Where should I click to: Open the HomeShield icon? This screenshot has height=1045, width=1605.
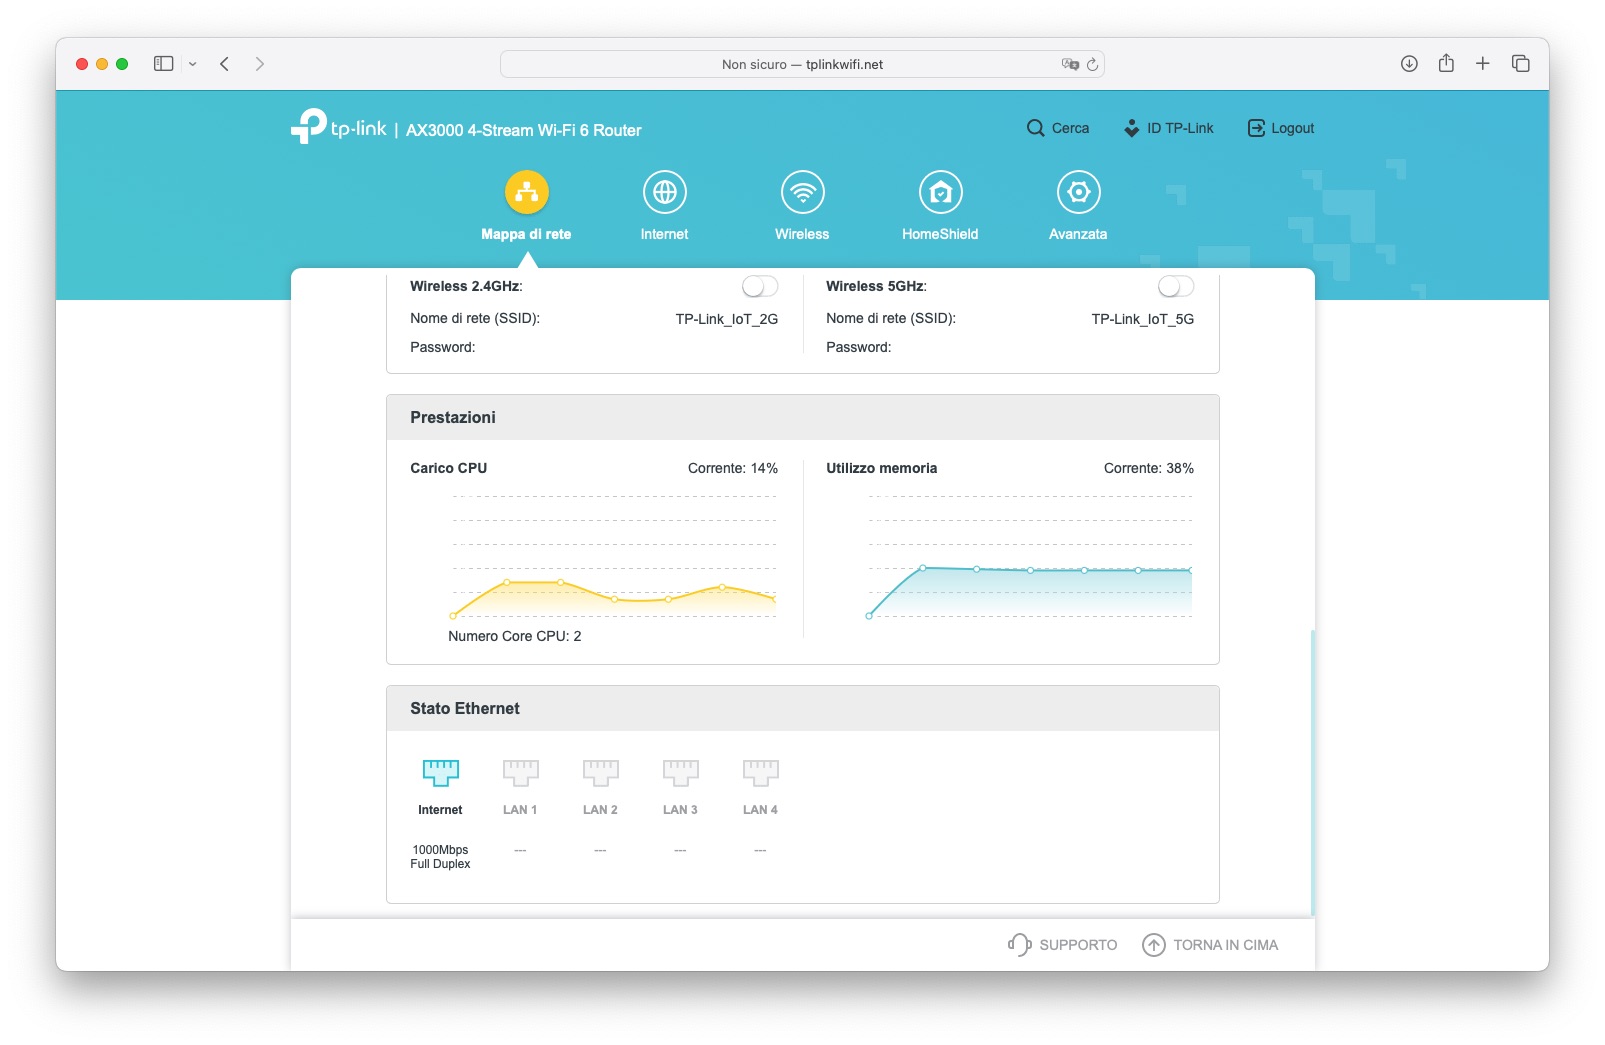[940, 192]
